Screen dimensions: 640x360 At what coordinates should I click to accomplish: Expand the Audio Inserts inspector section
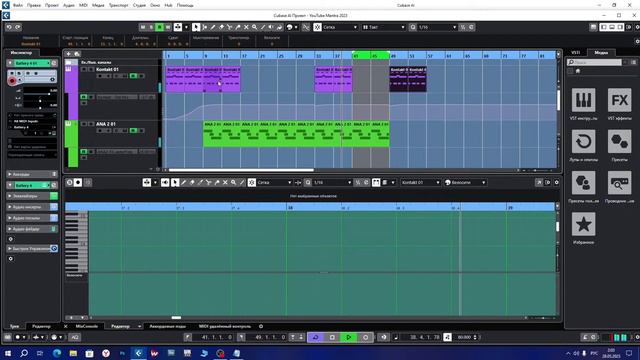(x=32, y=207)
